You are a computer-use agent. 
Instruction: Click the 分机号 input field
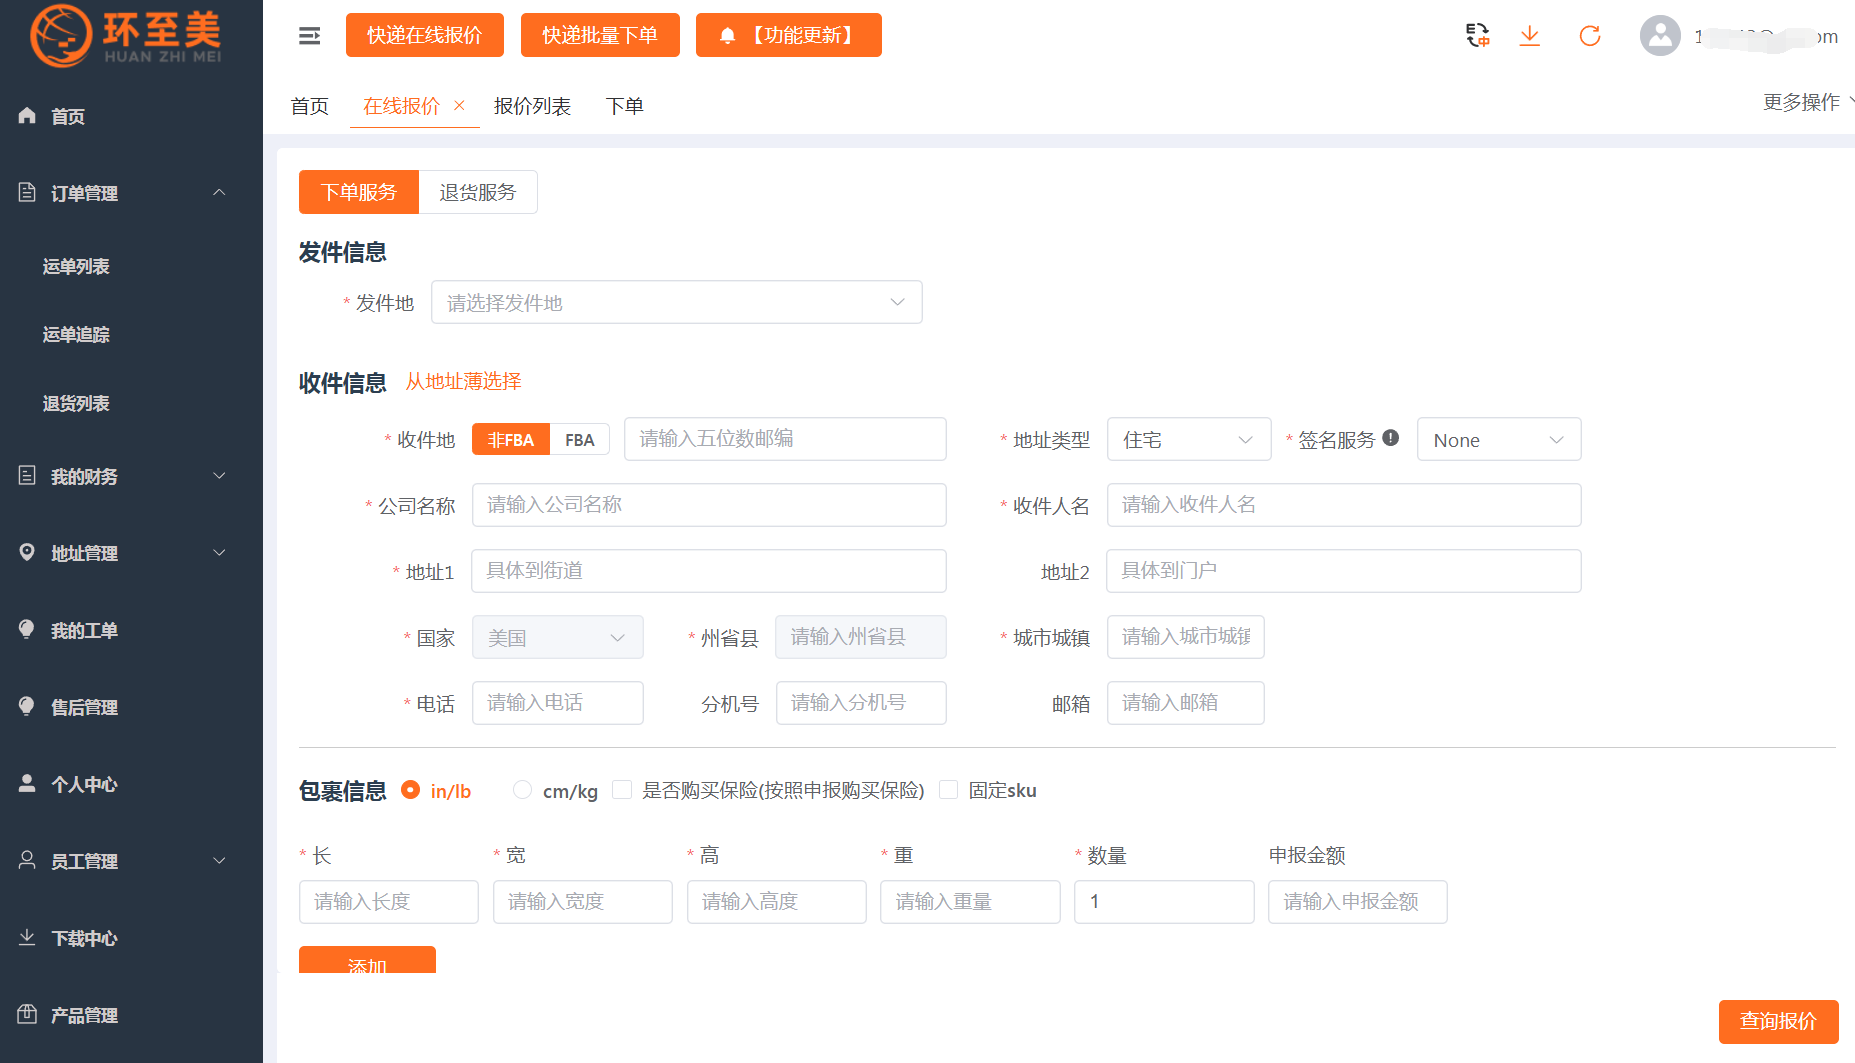[861, 703]
